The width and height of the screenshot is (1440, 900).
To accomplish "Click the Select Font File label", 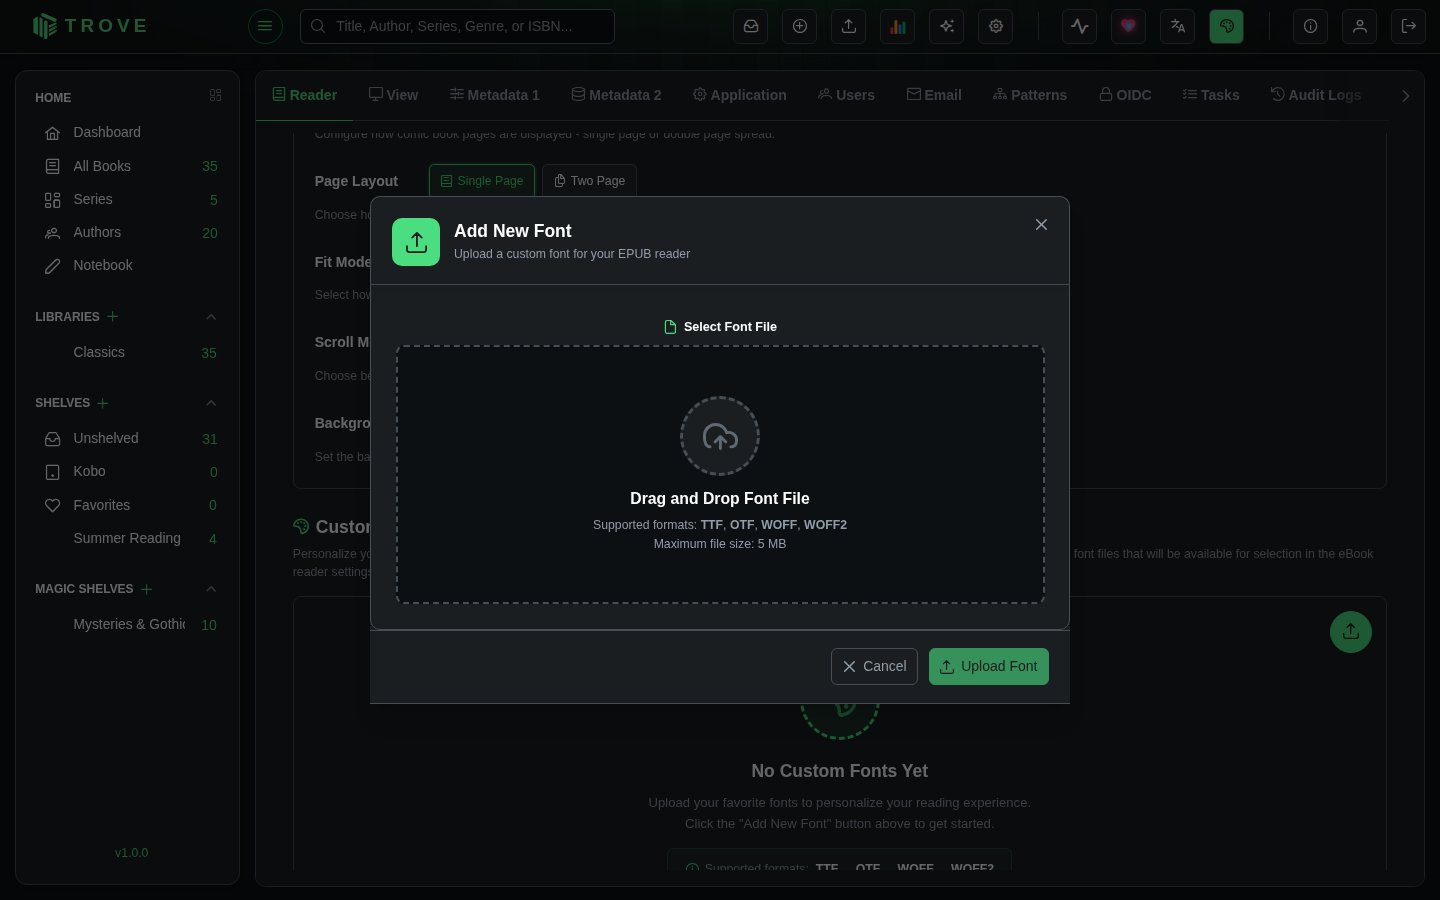I will pos(720,327).
